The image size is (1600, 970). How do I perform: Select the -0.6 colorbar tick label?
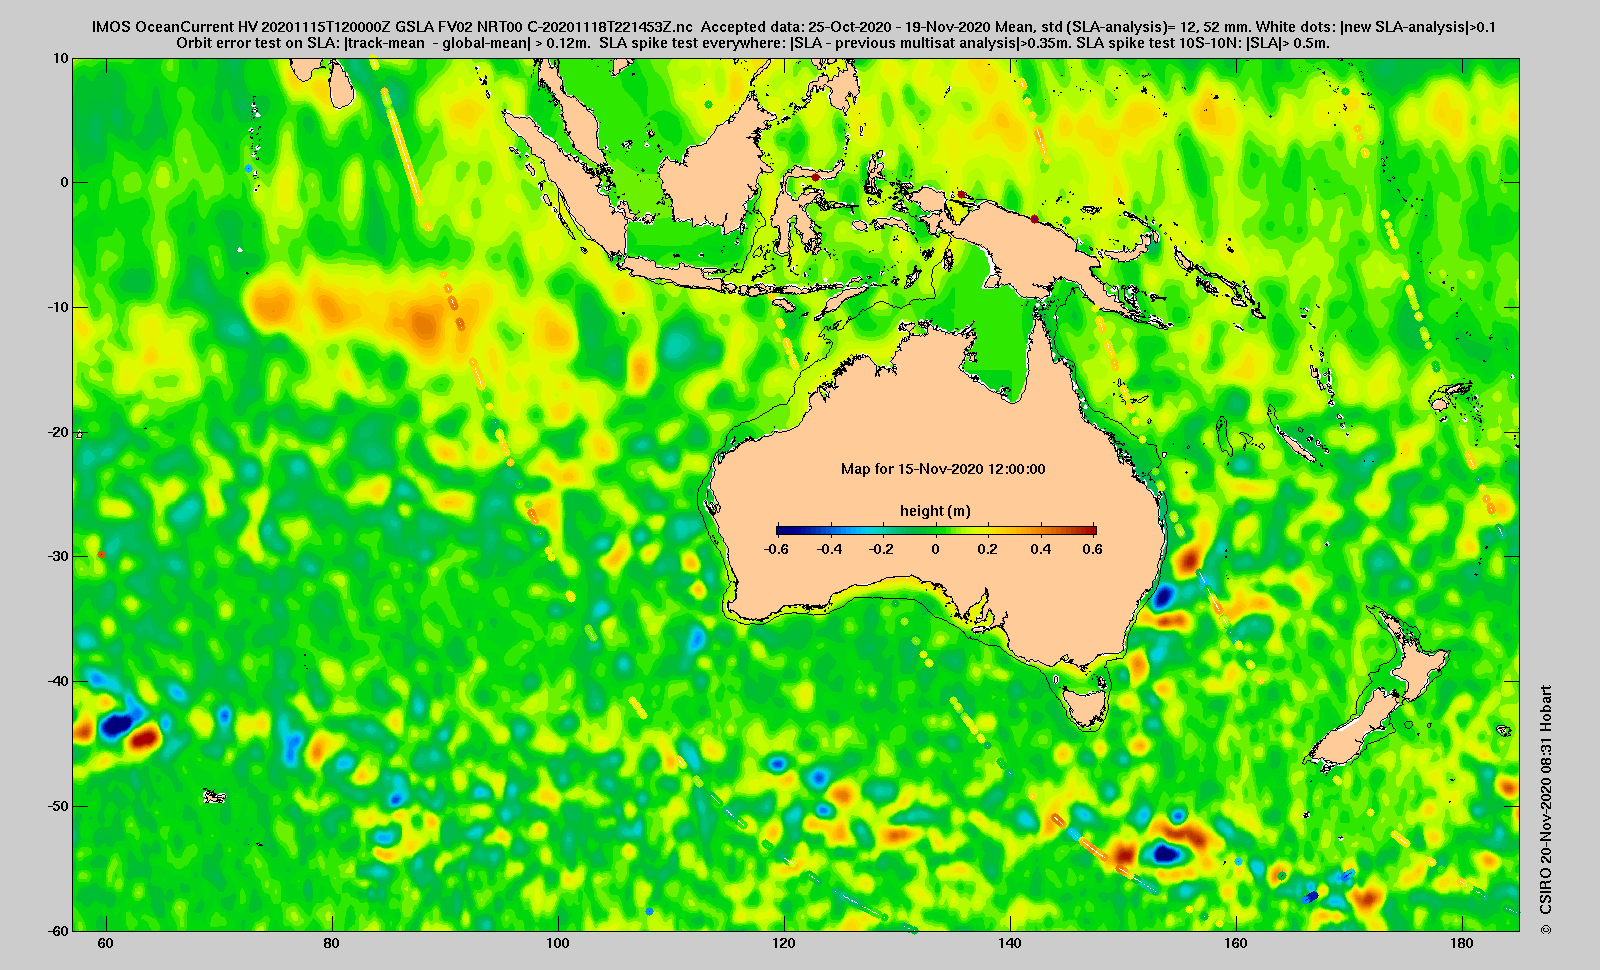click(775, 549)
